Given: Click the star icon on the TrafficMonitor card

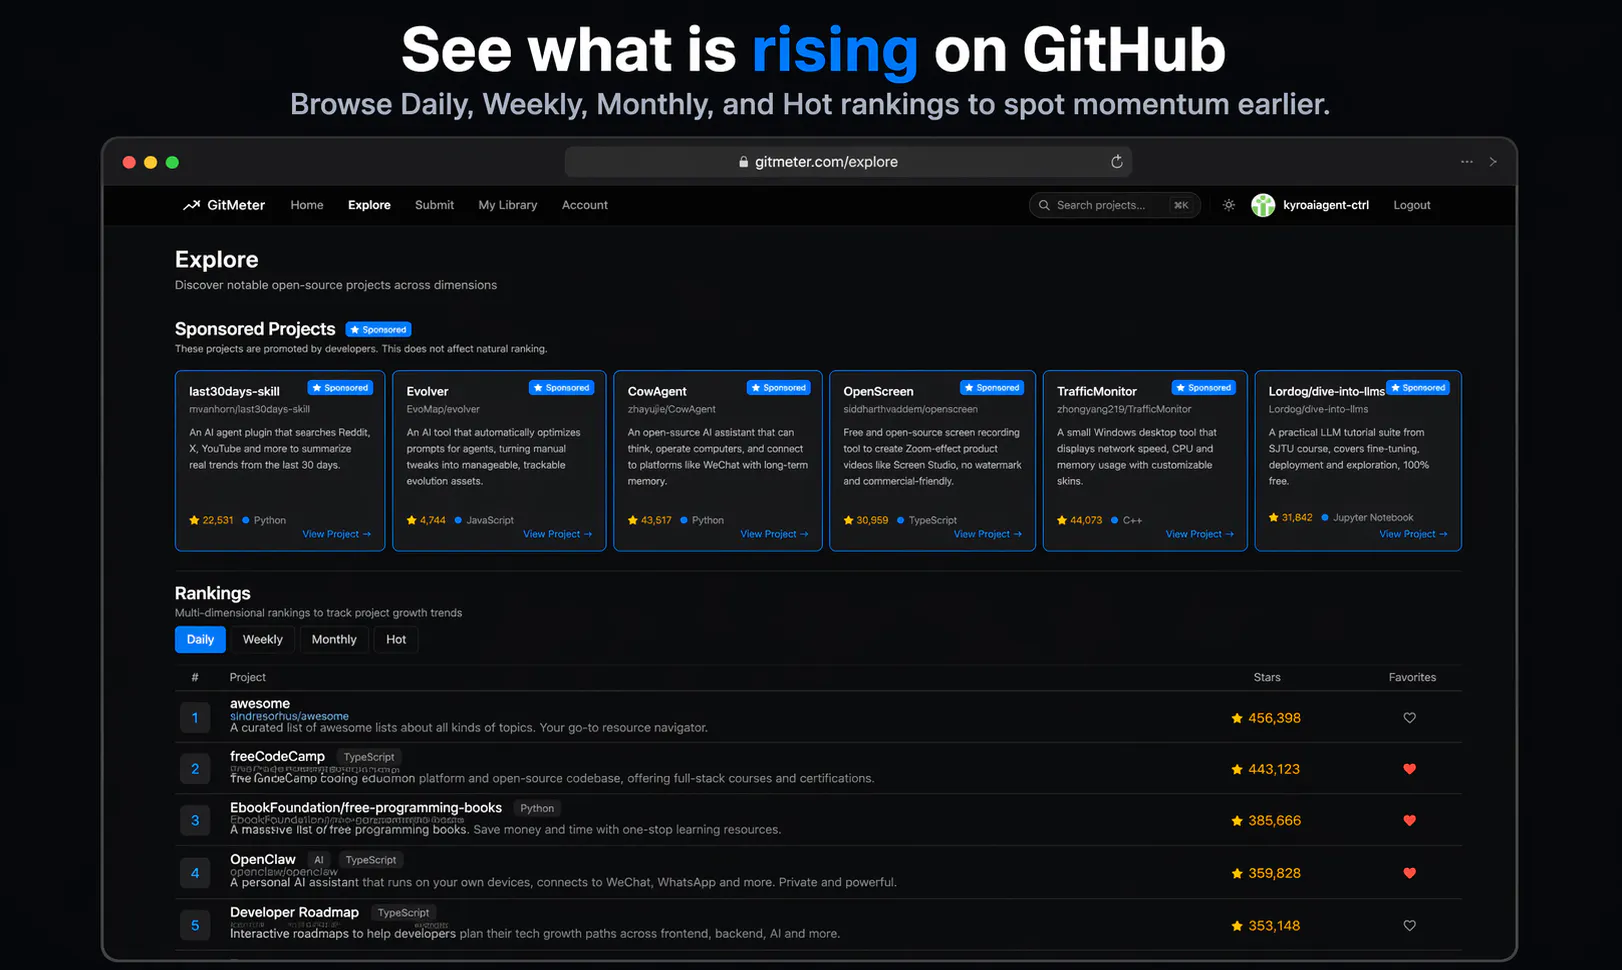Looking at the screenshot, I should pos(1062,520).
